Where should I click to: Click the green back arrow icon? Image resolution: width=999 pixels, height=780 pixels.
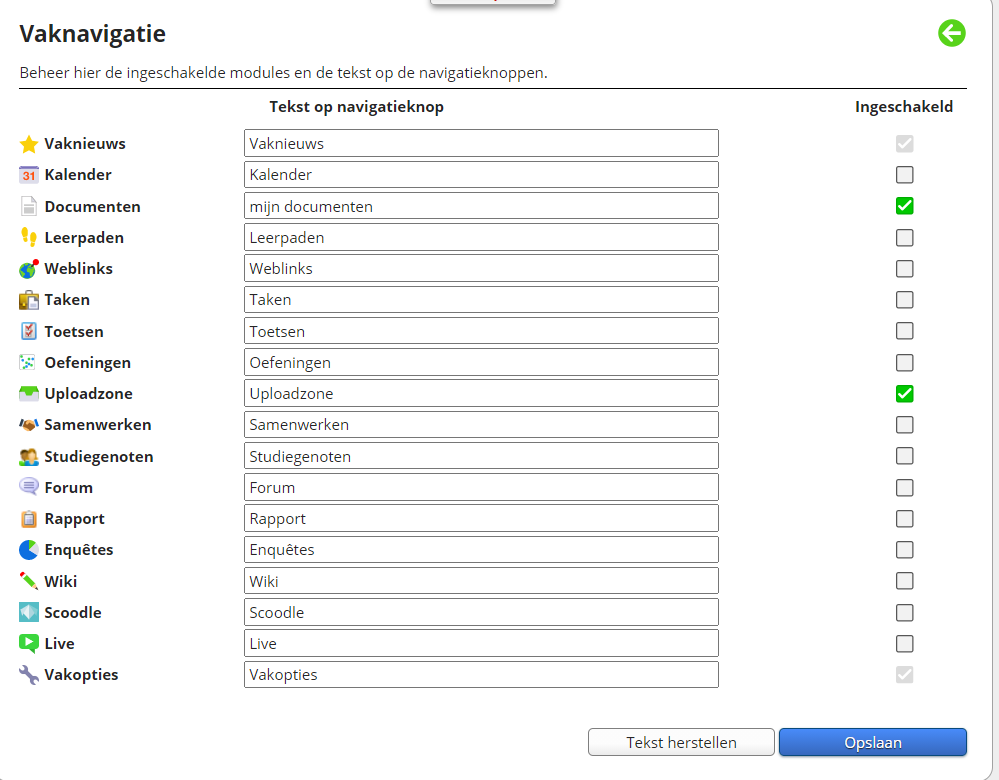951,33
